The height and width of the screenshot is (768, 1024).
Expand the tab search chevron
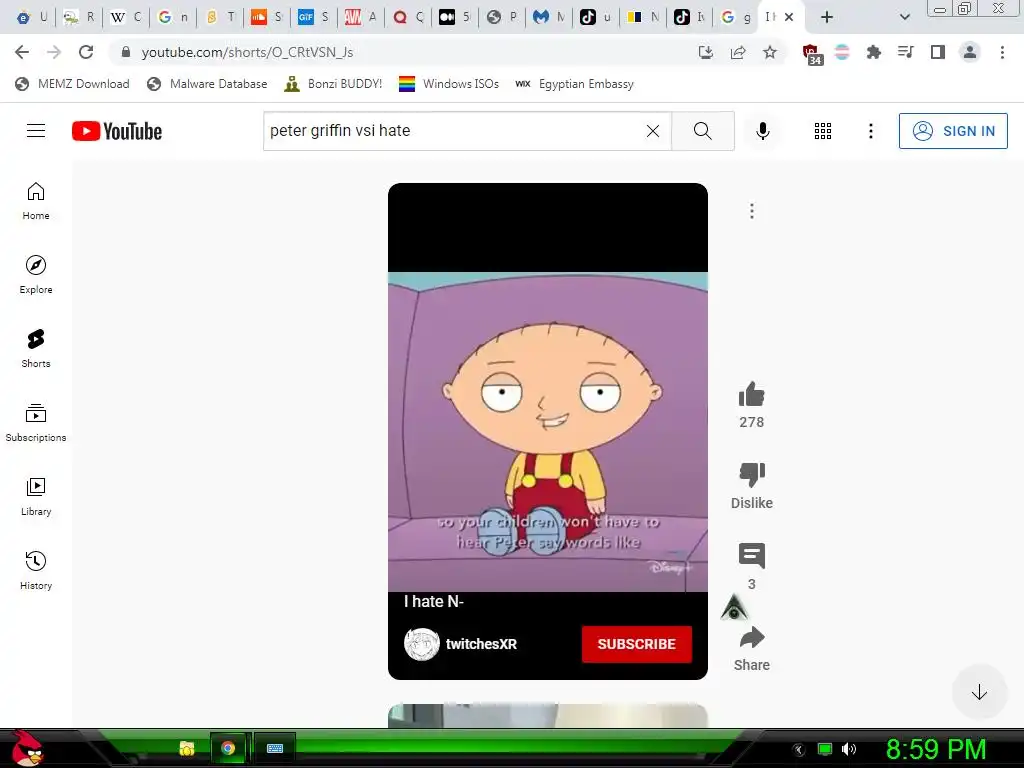pyautogui.click(x=904, y=17)
